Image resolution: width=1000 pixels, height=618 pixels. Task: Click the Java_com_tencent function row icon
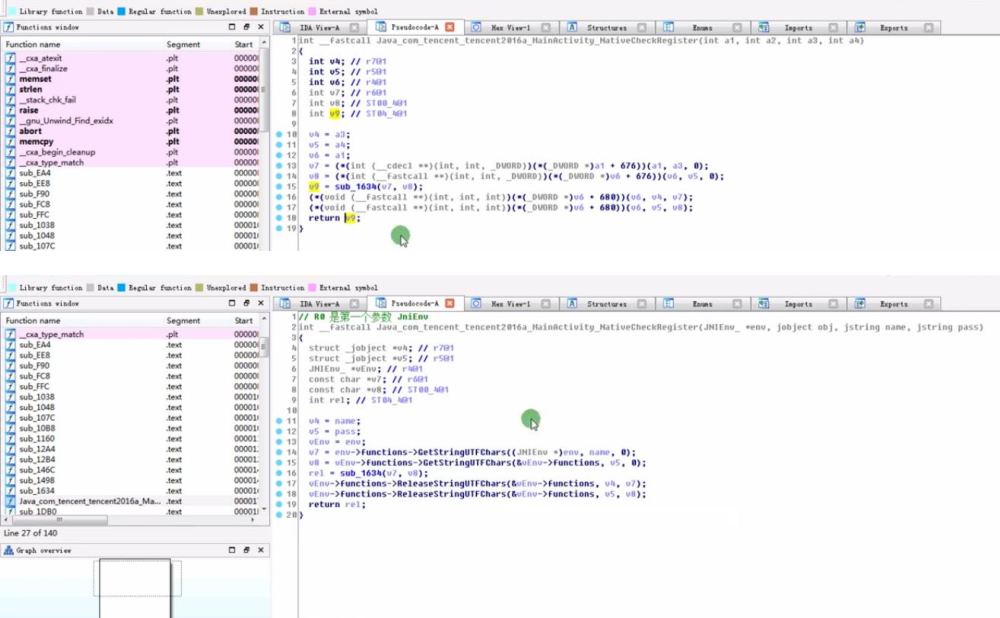10,501
